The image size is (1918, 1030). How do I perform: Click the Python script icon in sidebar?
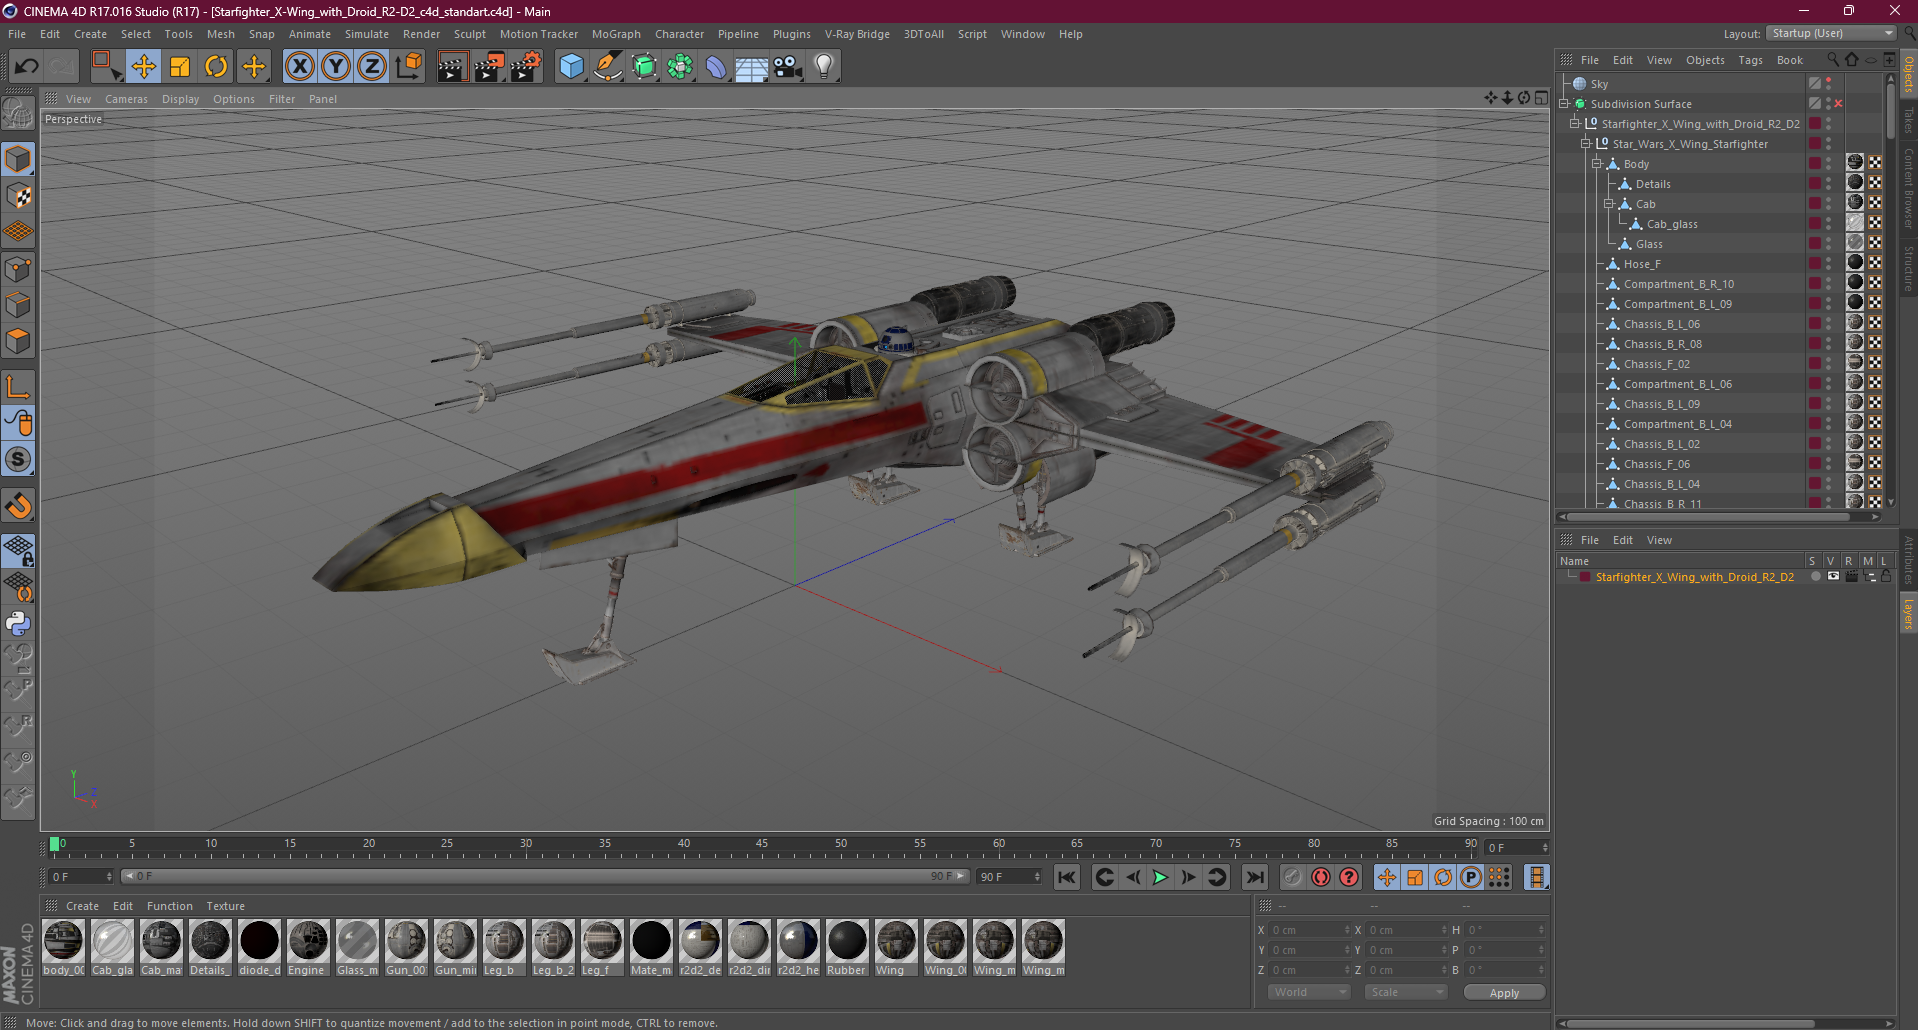click(18, 623)
